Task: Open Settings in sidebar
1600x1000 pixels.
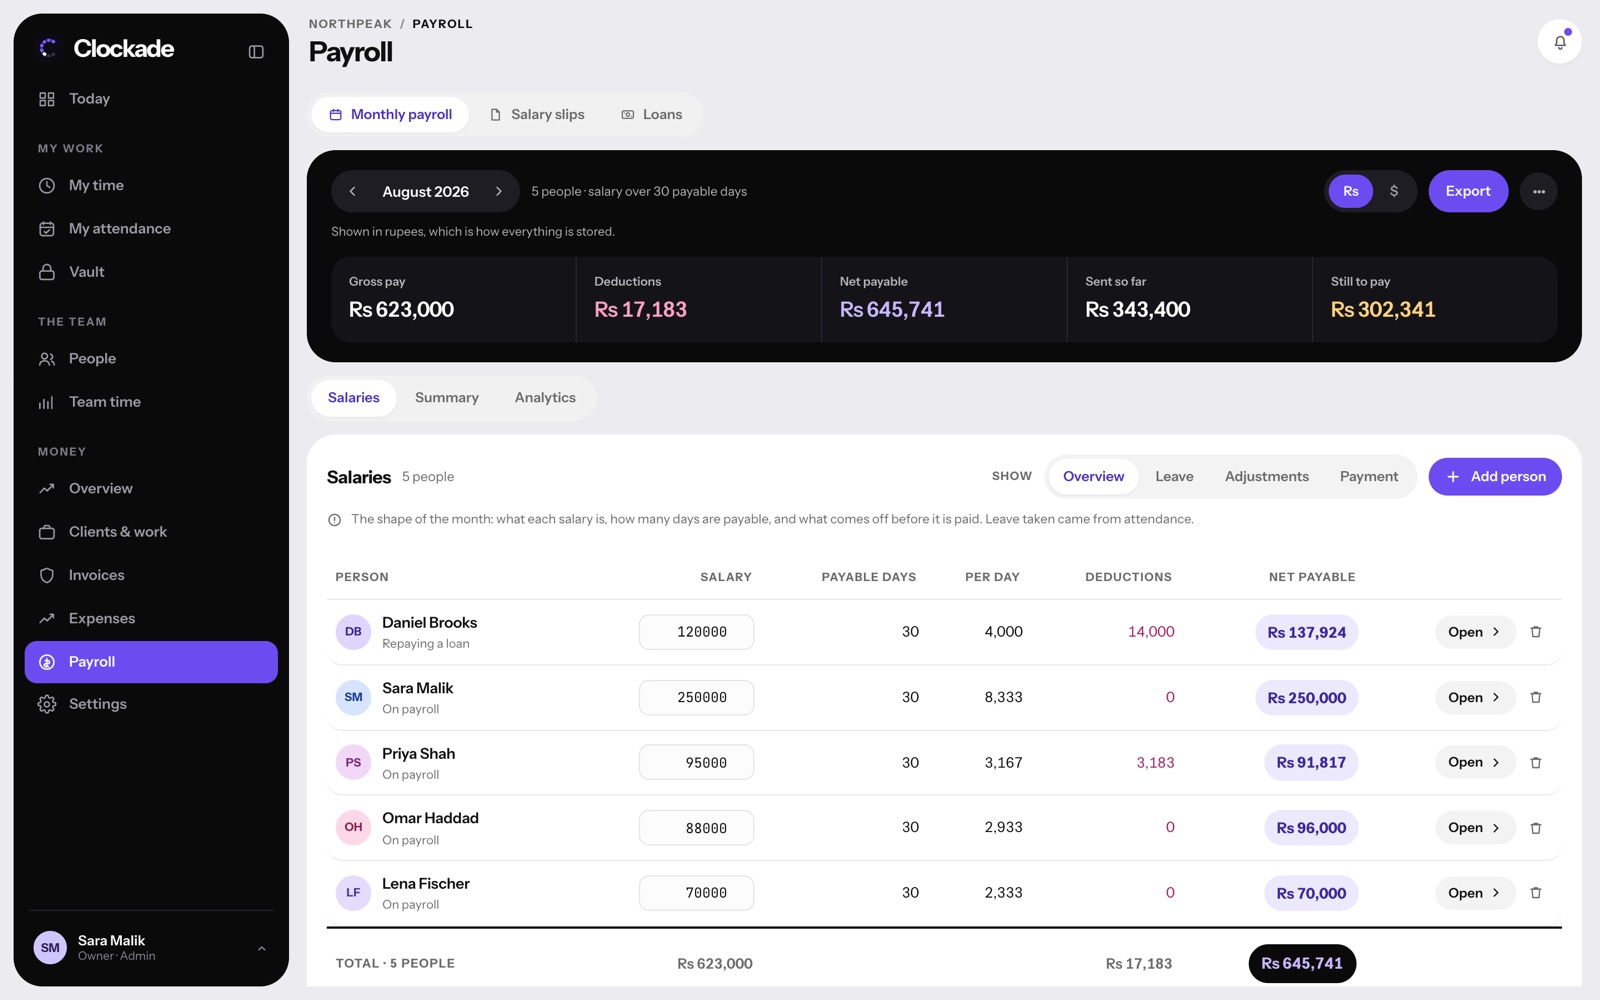Action: point(151,704)
